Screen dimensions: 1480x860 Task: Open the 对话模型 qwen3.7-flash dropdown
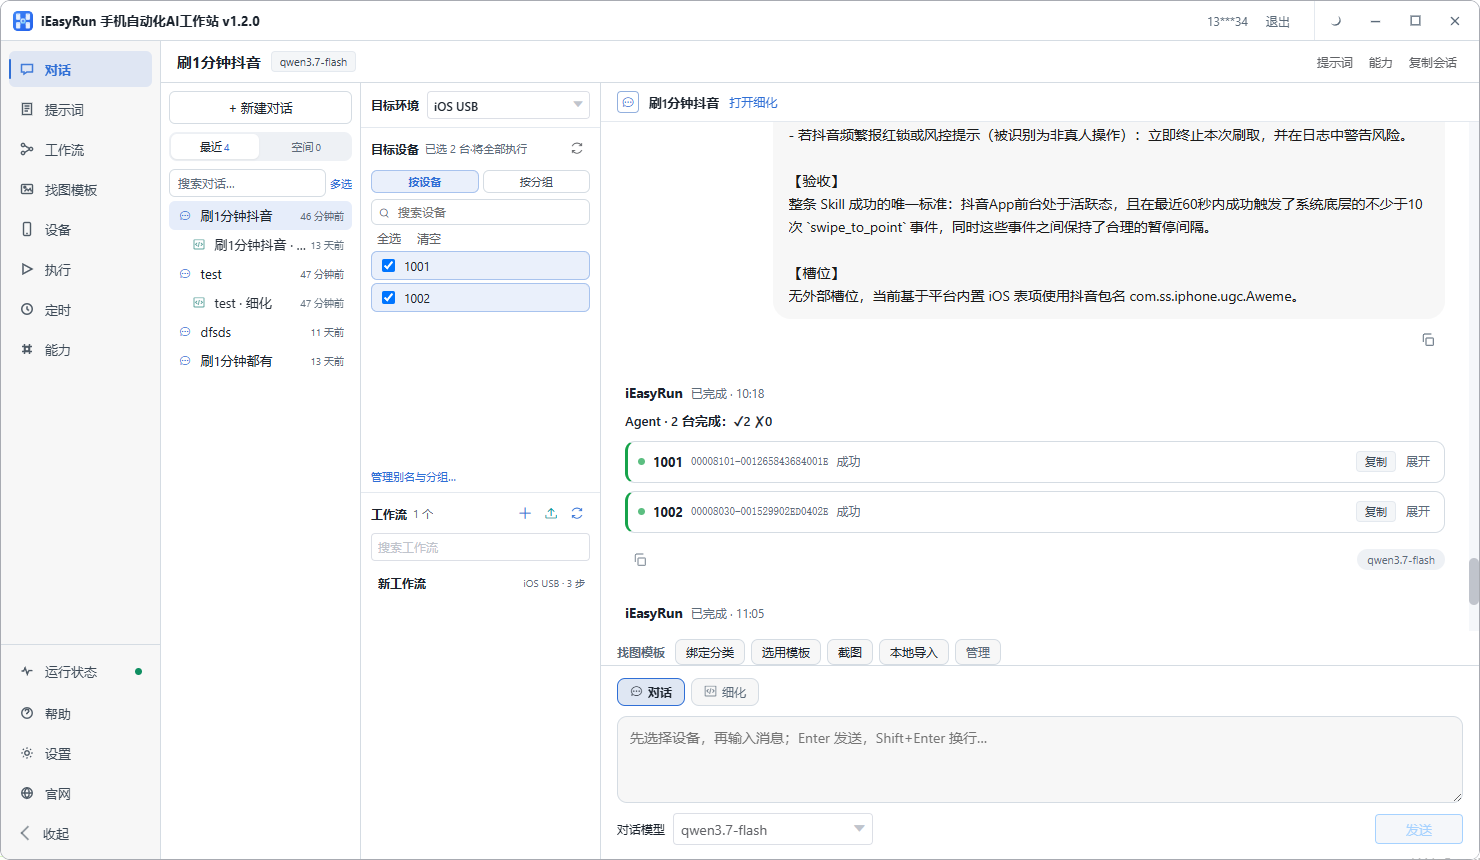[773, 830]
